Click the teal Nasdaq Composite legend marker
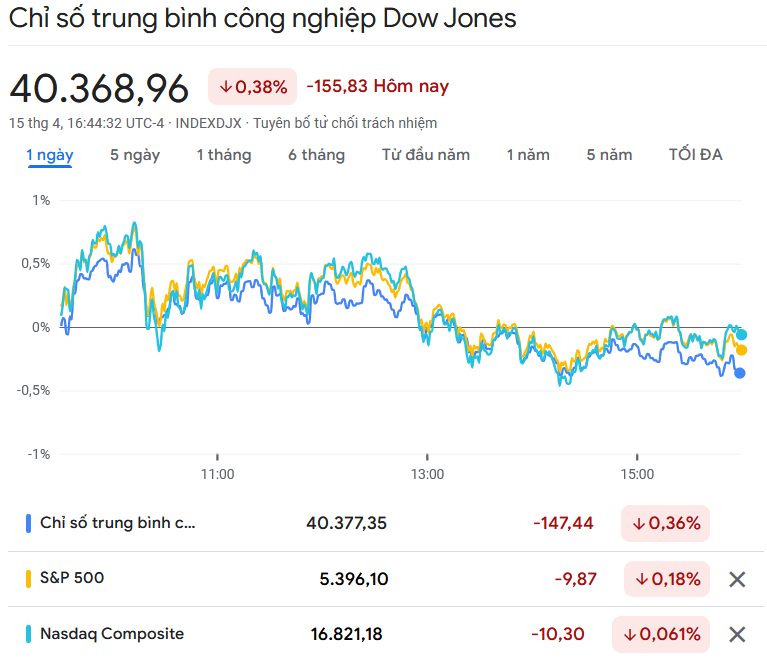Screen dimensions: 767x661 [x=28, y=634]
